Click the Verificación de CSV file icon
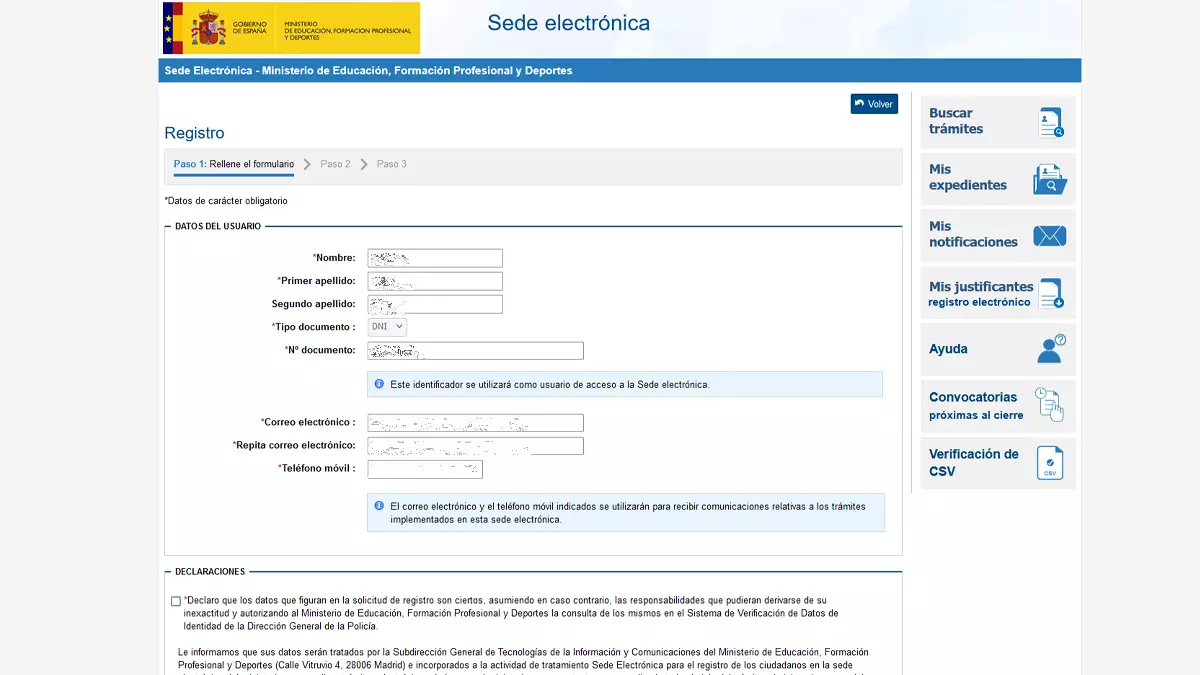The width and height of the screenshot is (1200, 675). 1050,463
